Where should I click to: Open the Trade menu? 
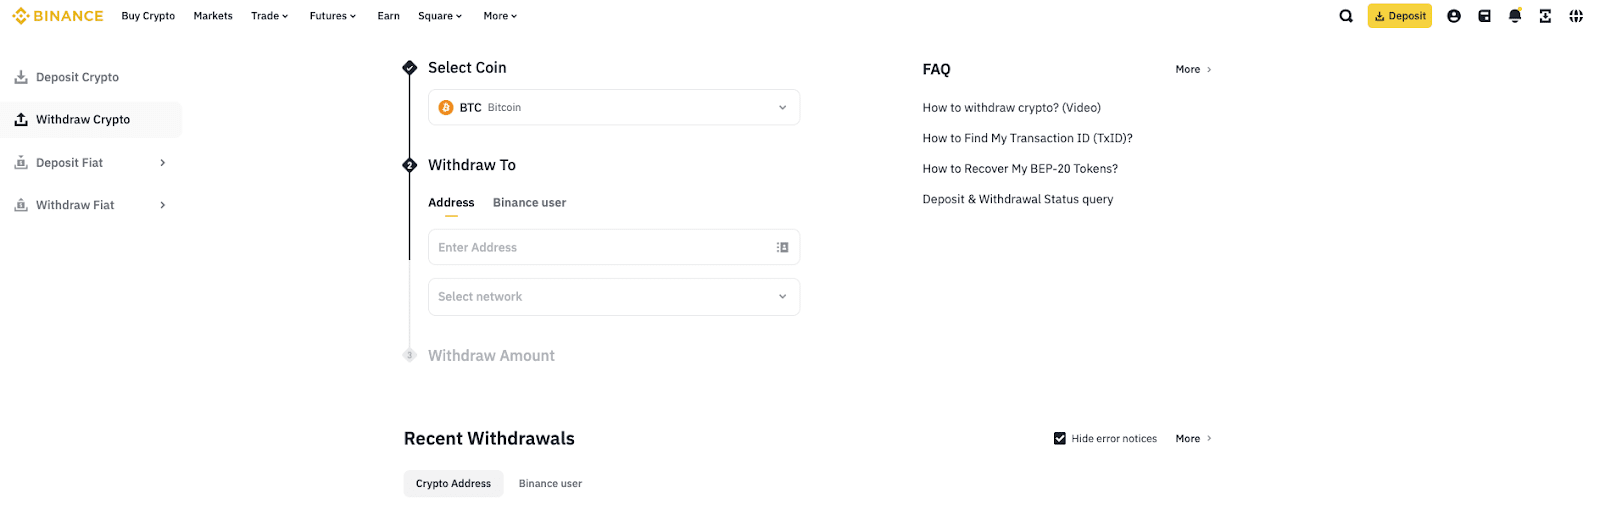pos(269,16)
